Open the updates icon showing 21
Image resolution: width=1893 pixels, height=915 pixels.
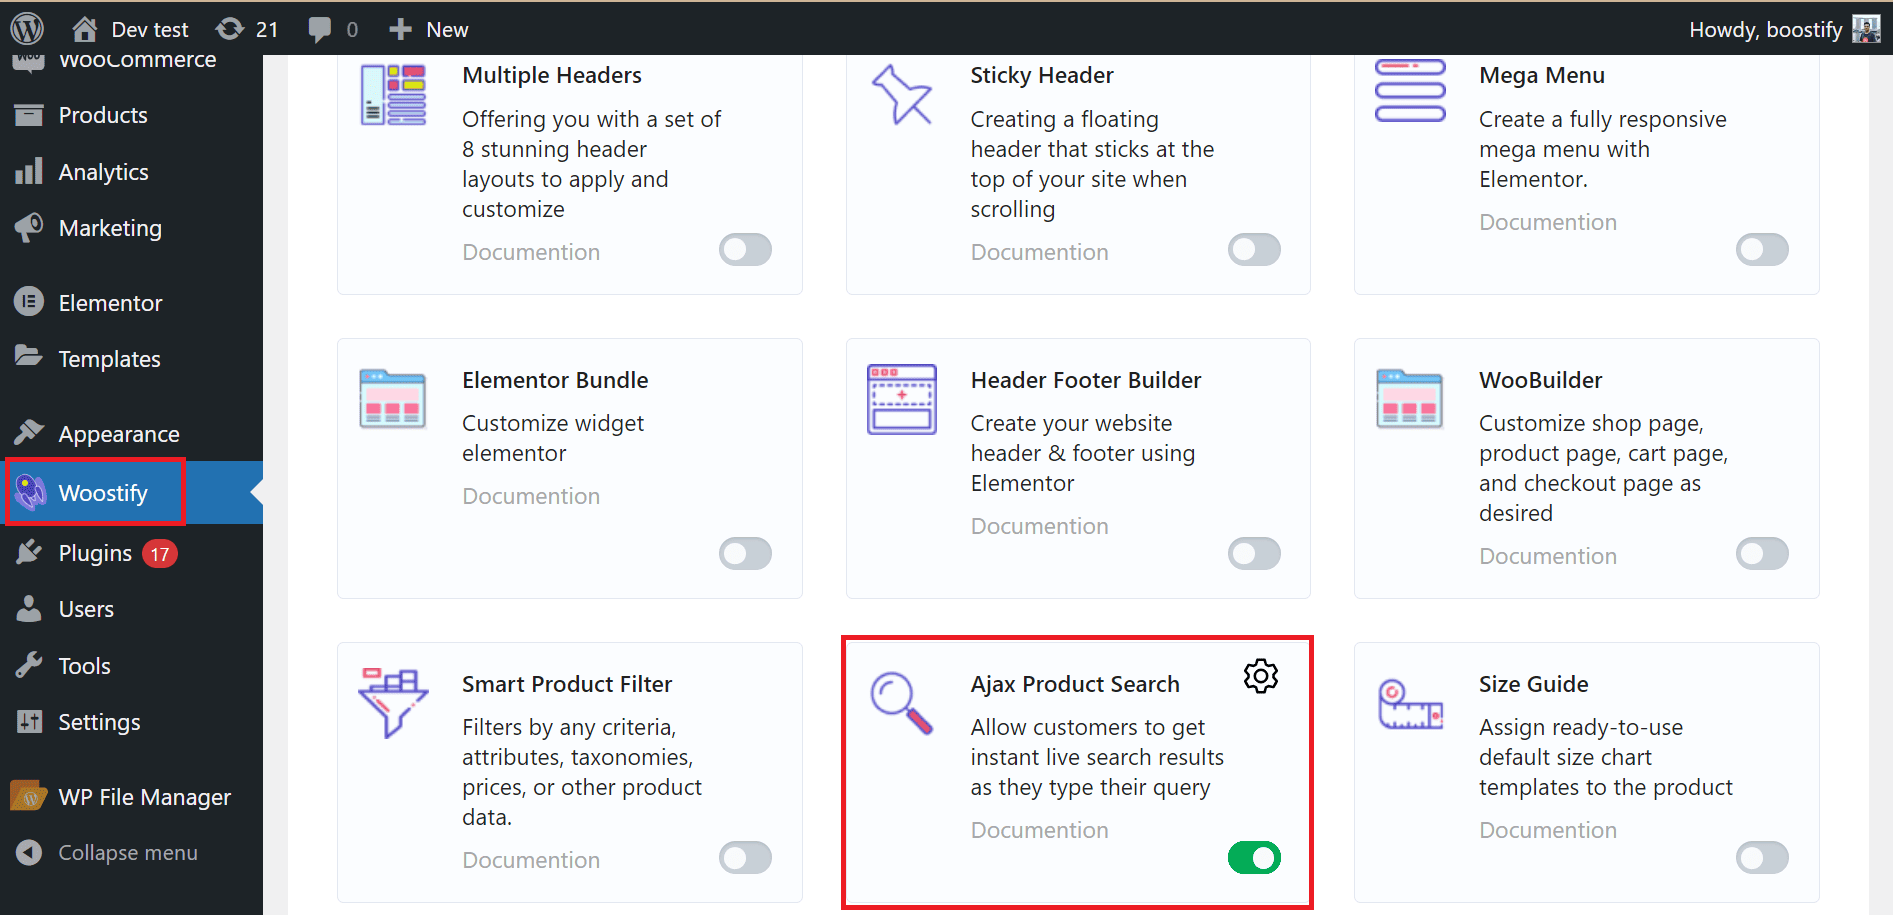(230, 29)
